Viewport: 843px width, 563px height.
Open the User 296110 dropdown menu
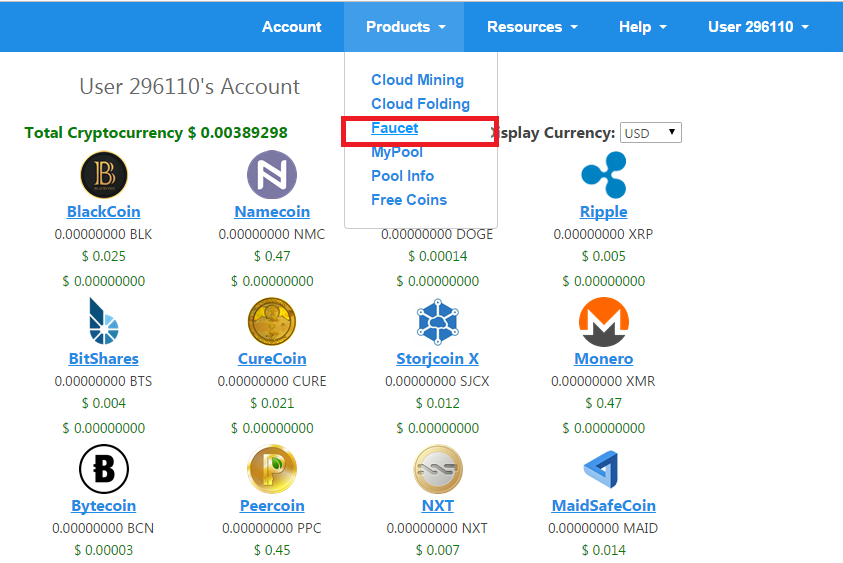click(758, 27)
